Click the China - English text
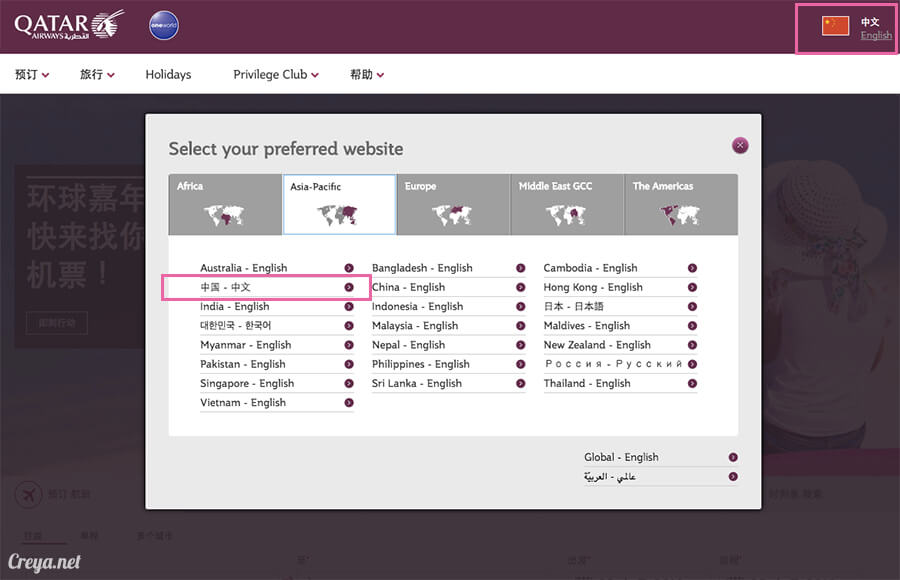Screen dimensions: 900x580 (x=408, y=287)
